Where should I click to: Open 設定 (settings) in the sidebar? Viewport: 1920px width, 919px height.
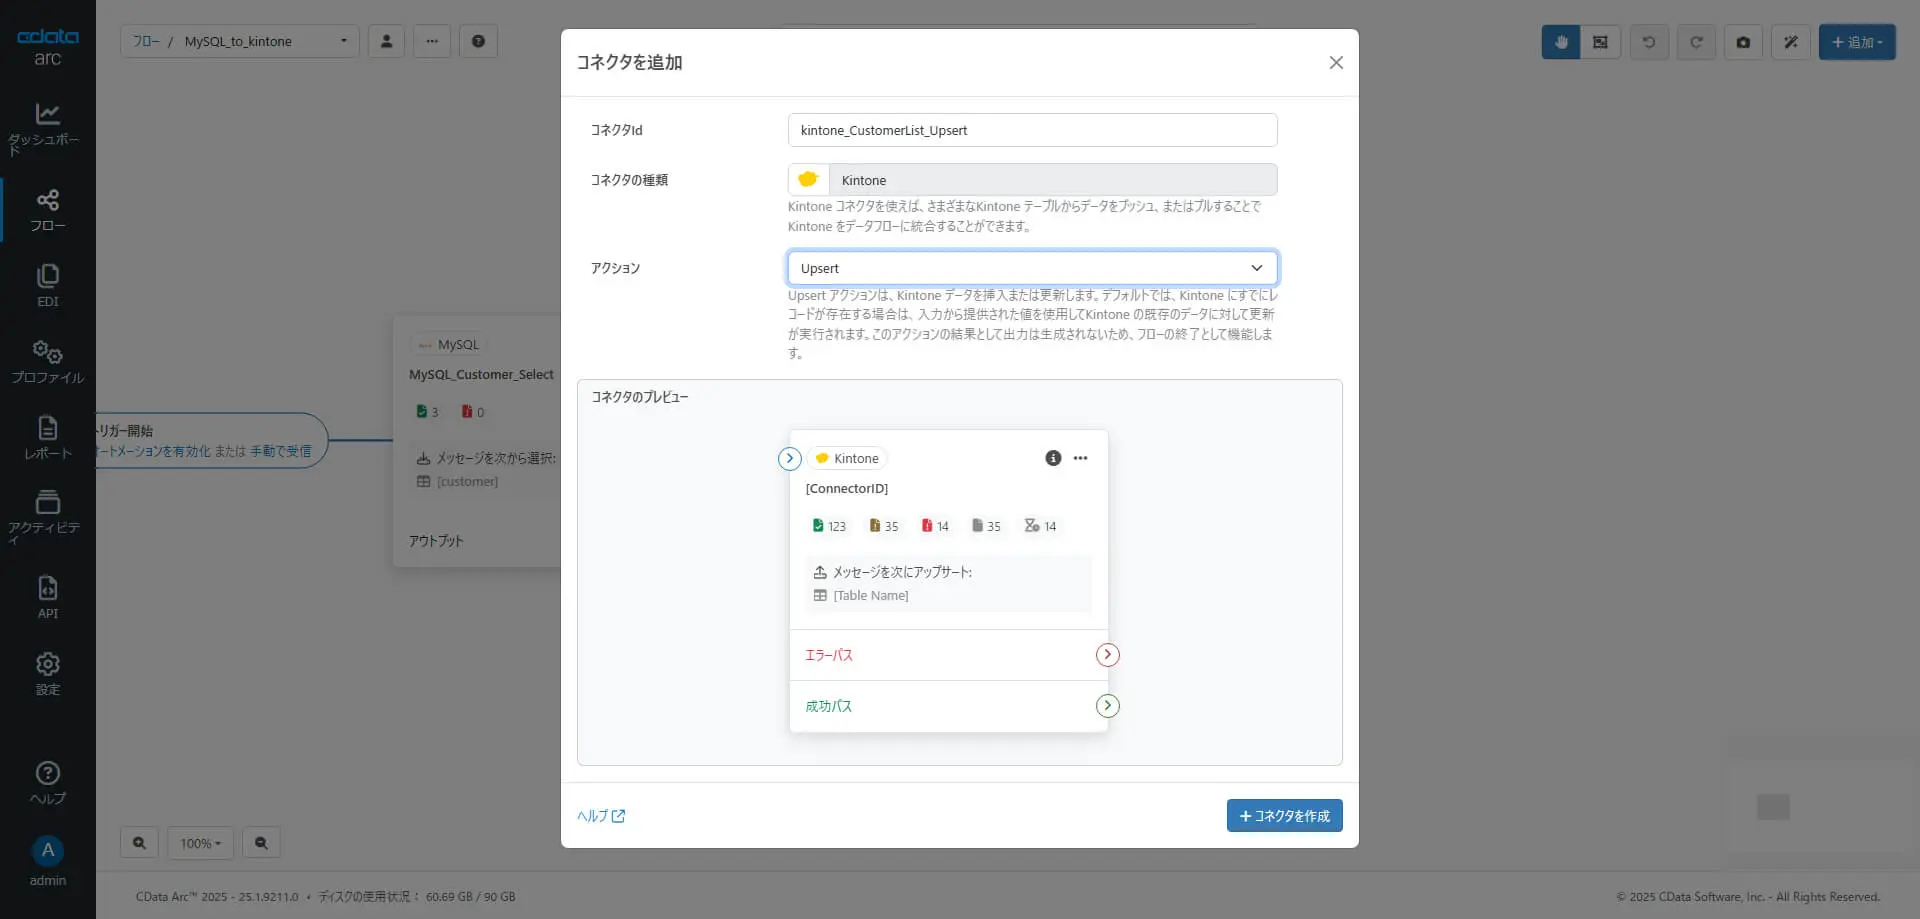pos(47,674)
